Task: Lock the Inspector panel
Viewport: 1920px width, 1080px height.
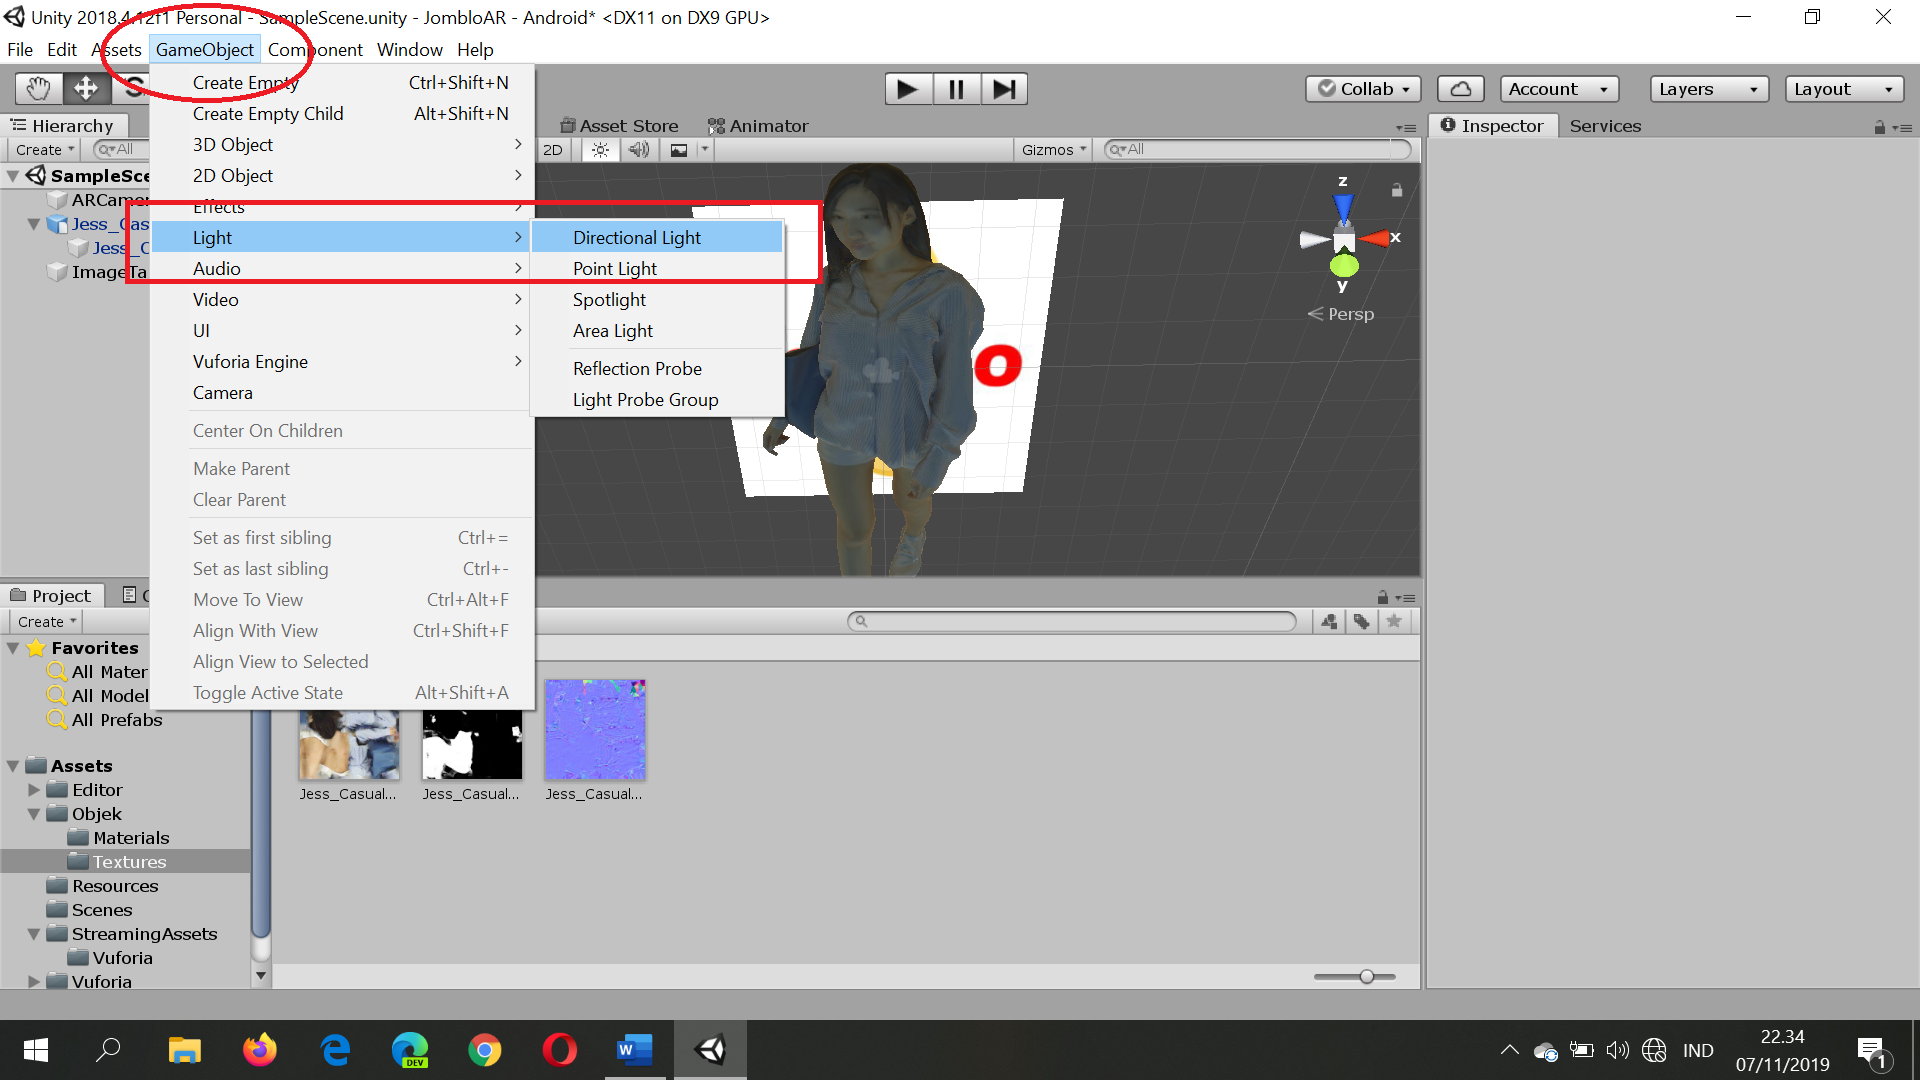Action: pos(1879,127)
